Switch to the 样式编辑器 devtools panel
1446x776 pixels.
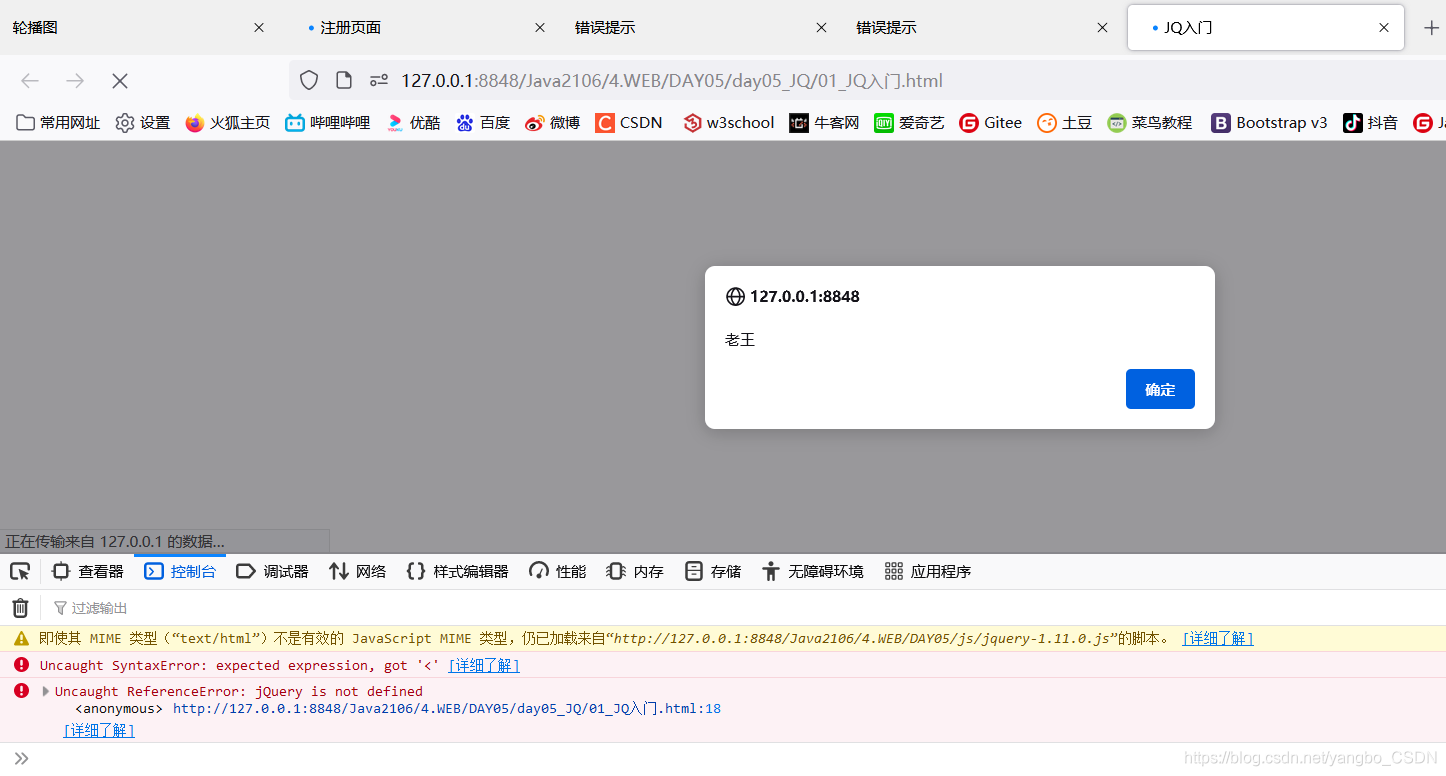coord(457,572)
